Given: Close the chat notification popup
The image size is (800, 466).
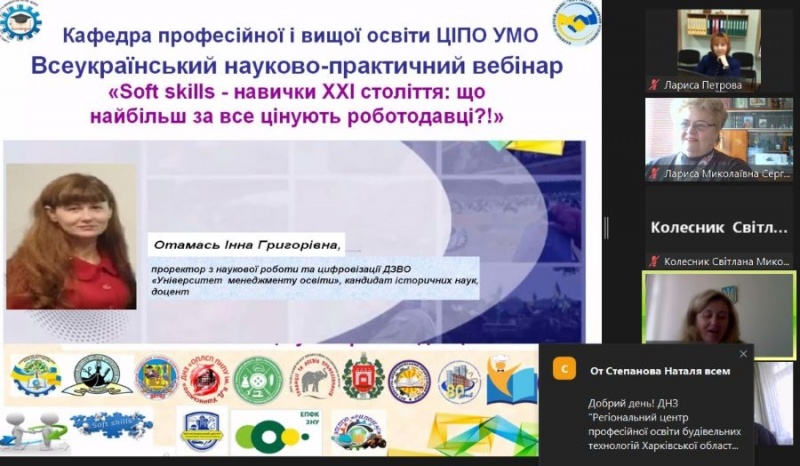Looking at the screenshot, I should (x=743, y=354).
